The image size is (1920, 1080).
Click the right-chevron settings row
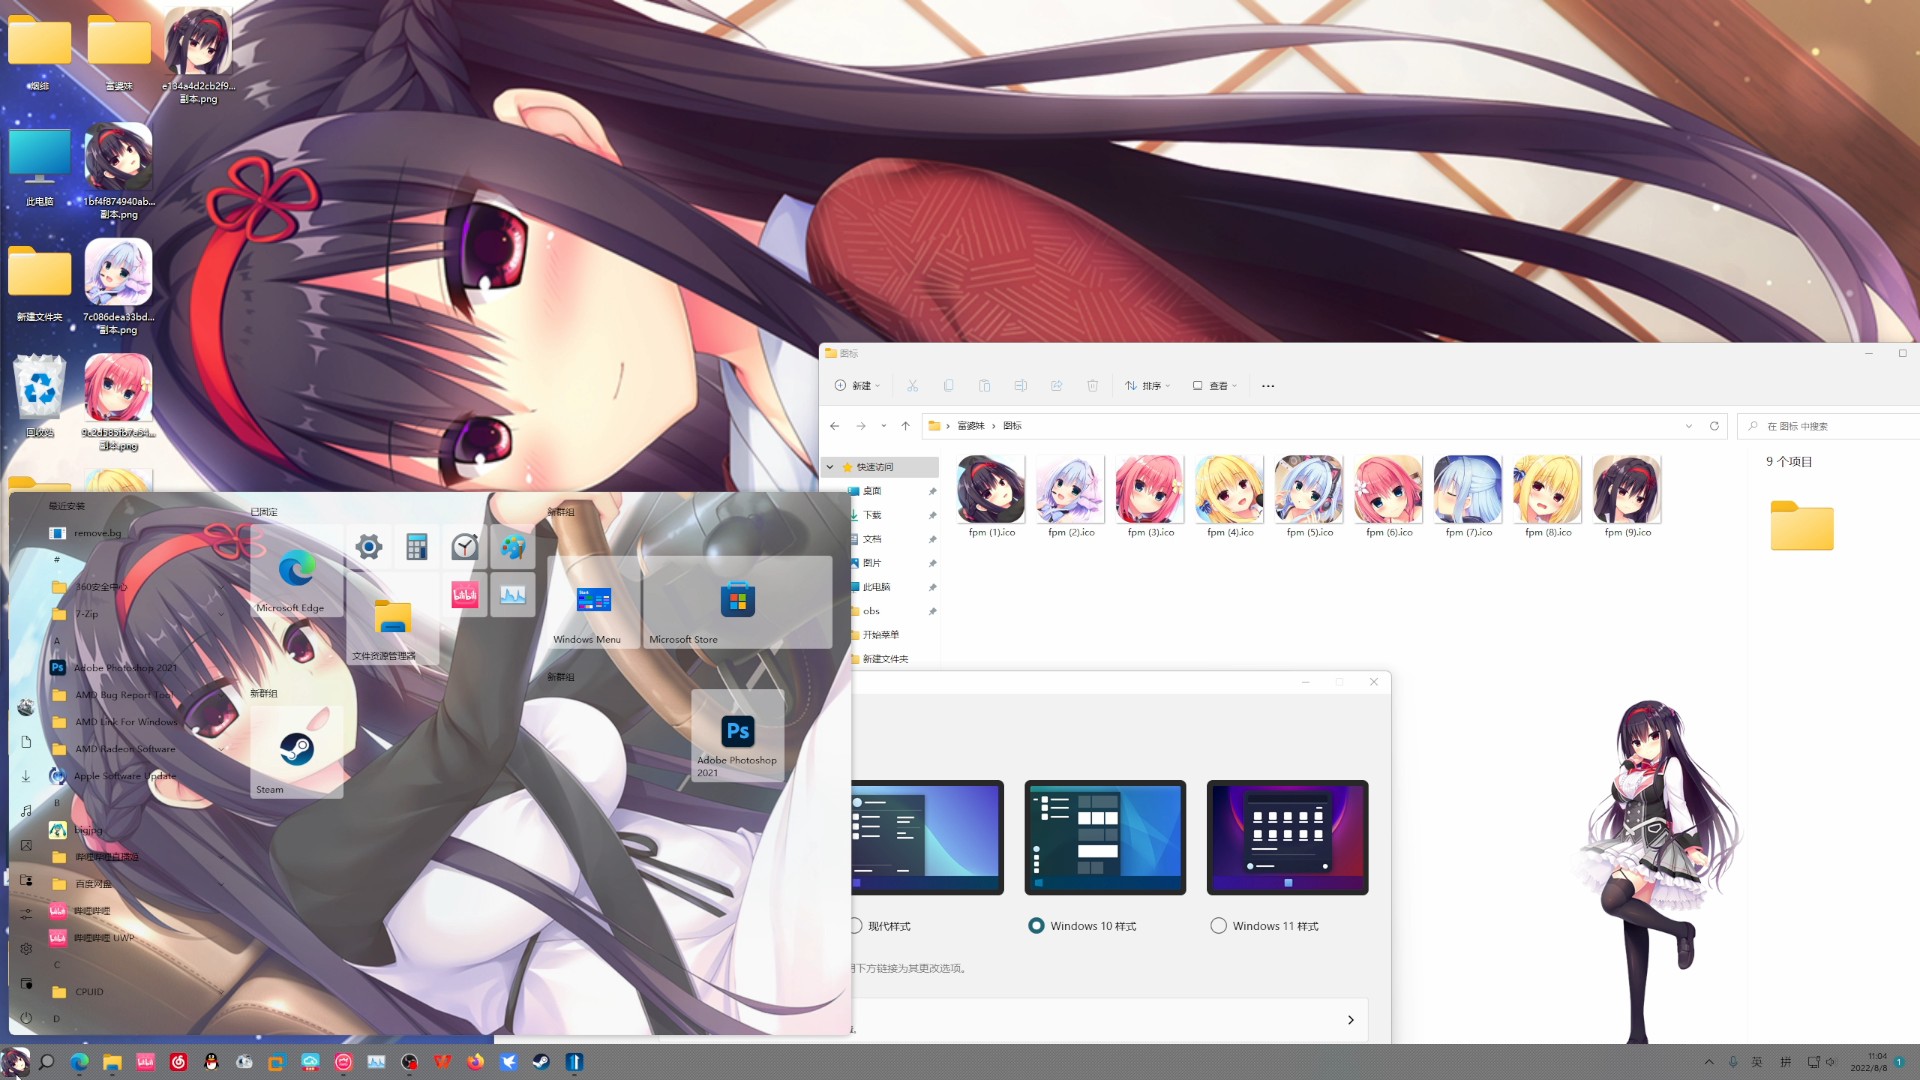(x=1350, y=1020)
